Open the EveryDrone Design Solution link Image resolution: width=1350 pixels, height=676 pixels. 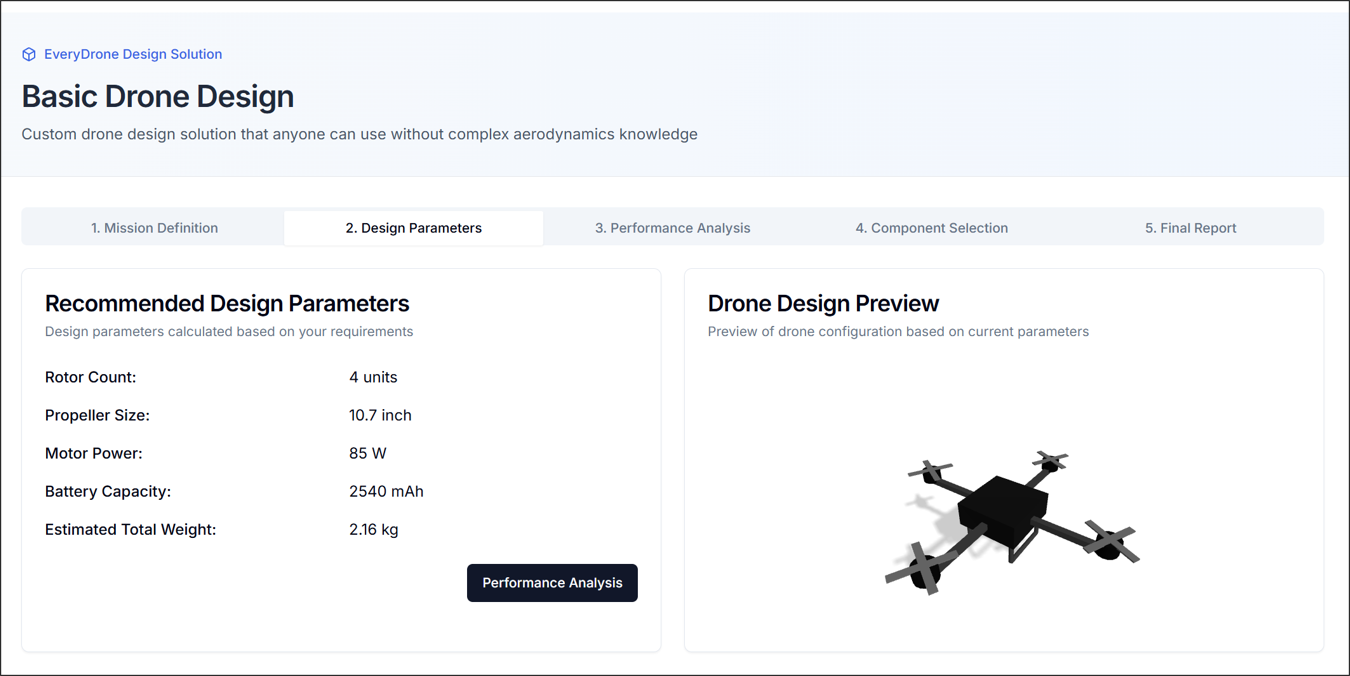coord(133,54)
